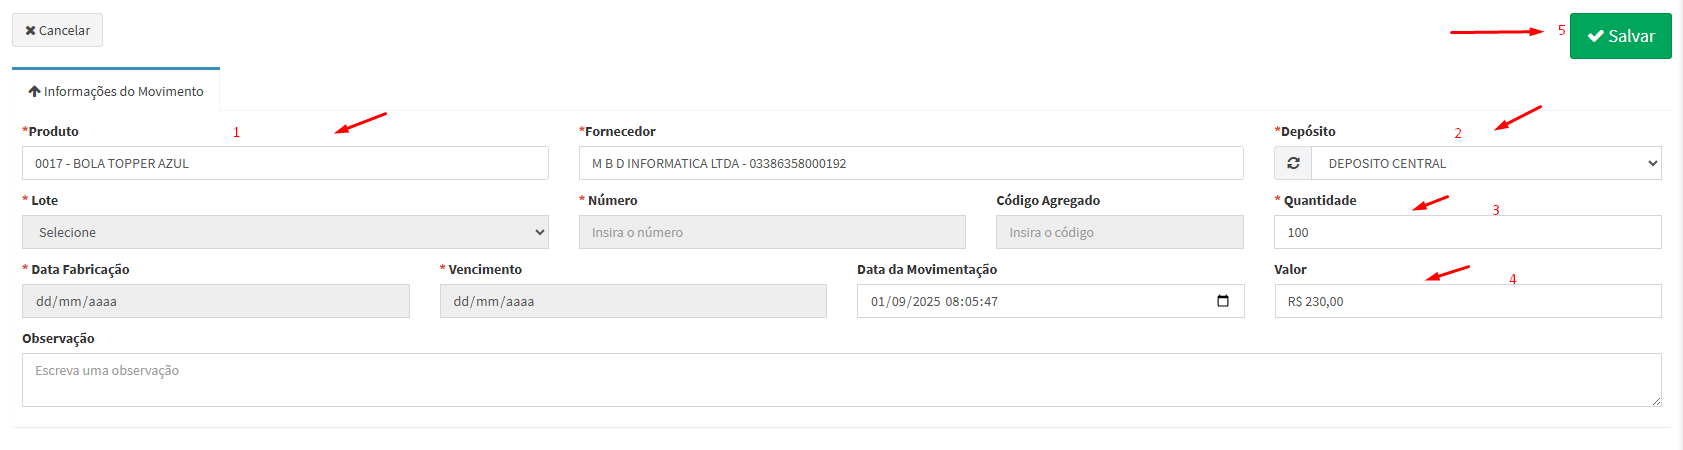Click the checkmark icon on Salvar

tap(1595, 36)
